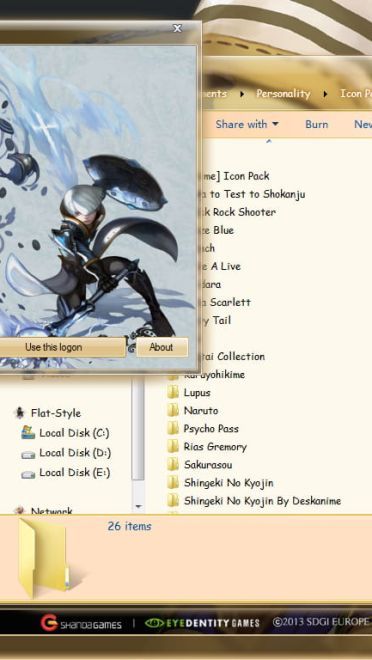Expand the arrow after Personality in address bar

[x=325, y=94]
